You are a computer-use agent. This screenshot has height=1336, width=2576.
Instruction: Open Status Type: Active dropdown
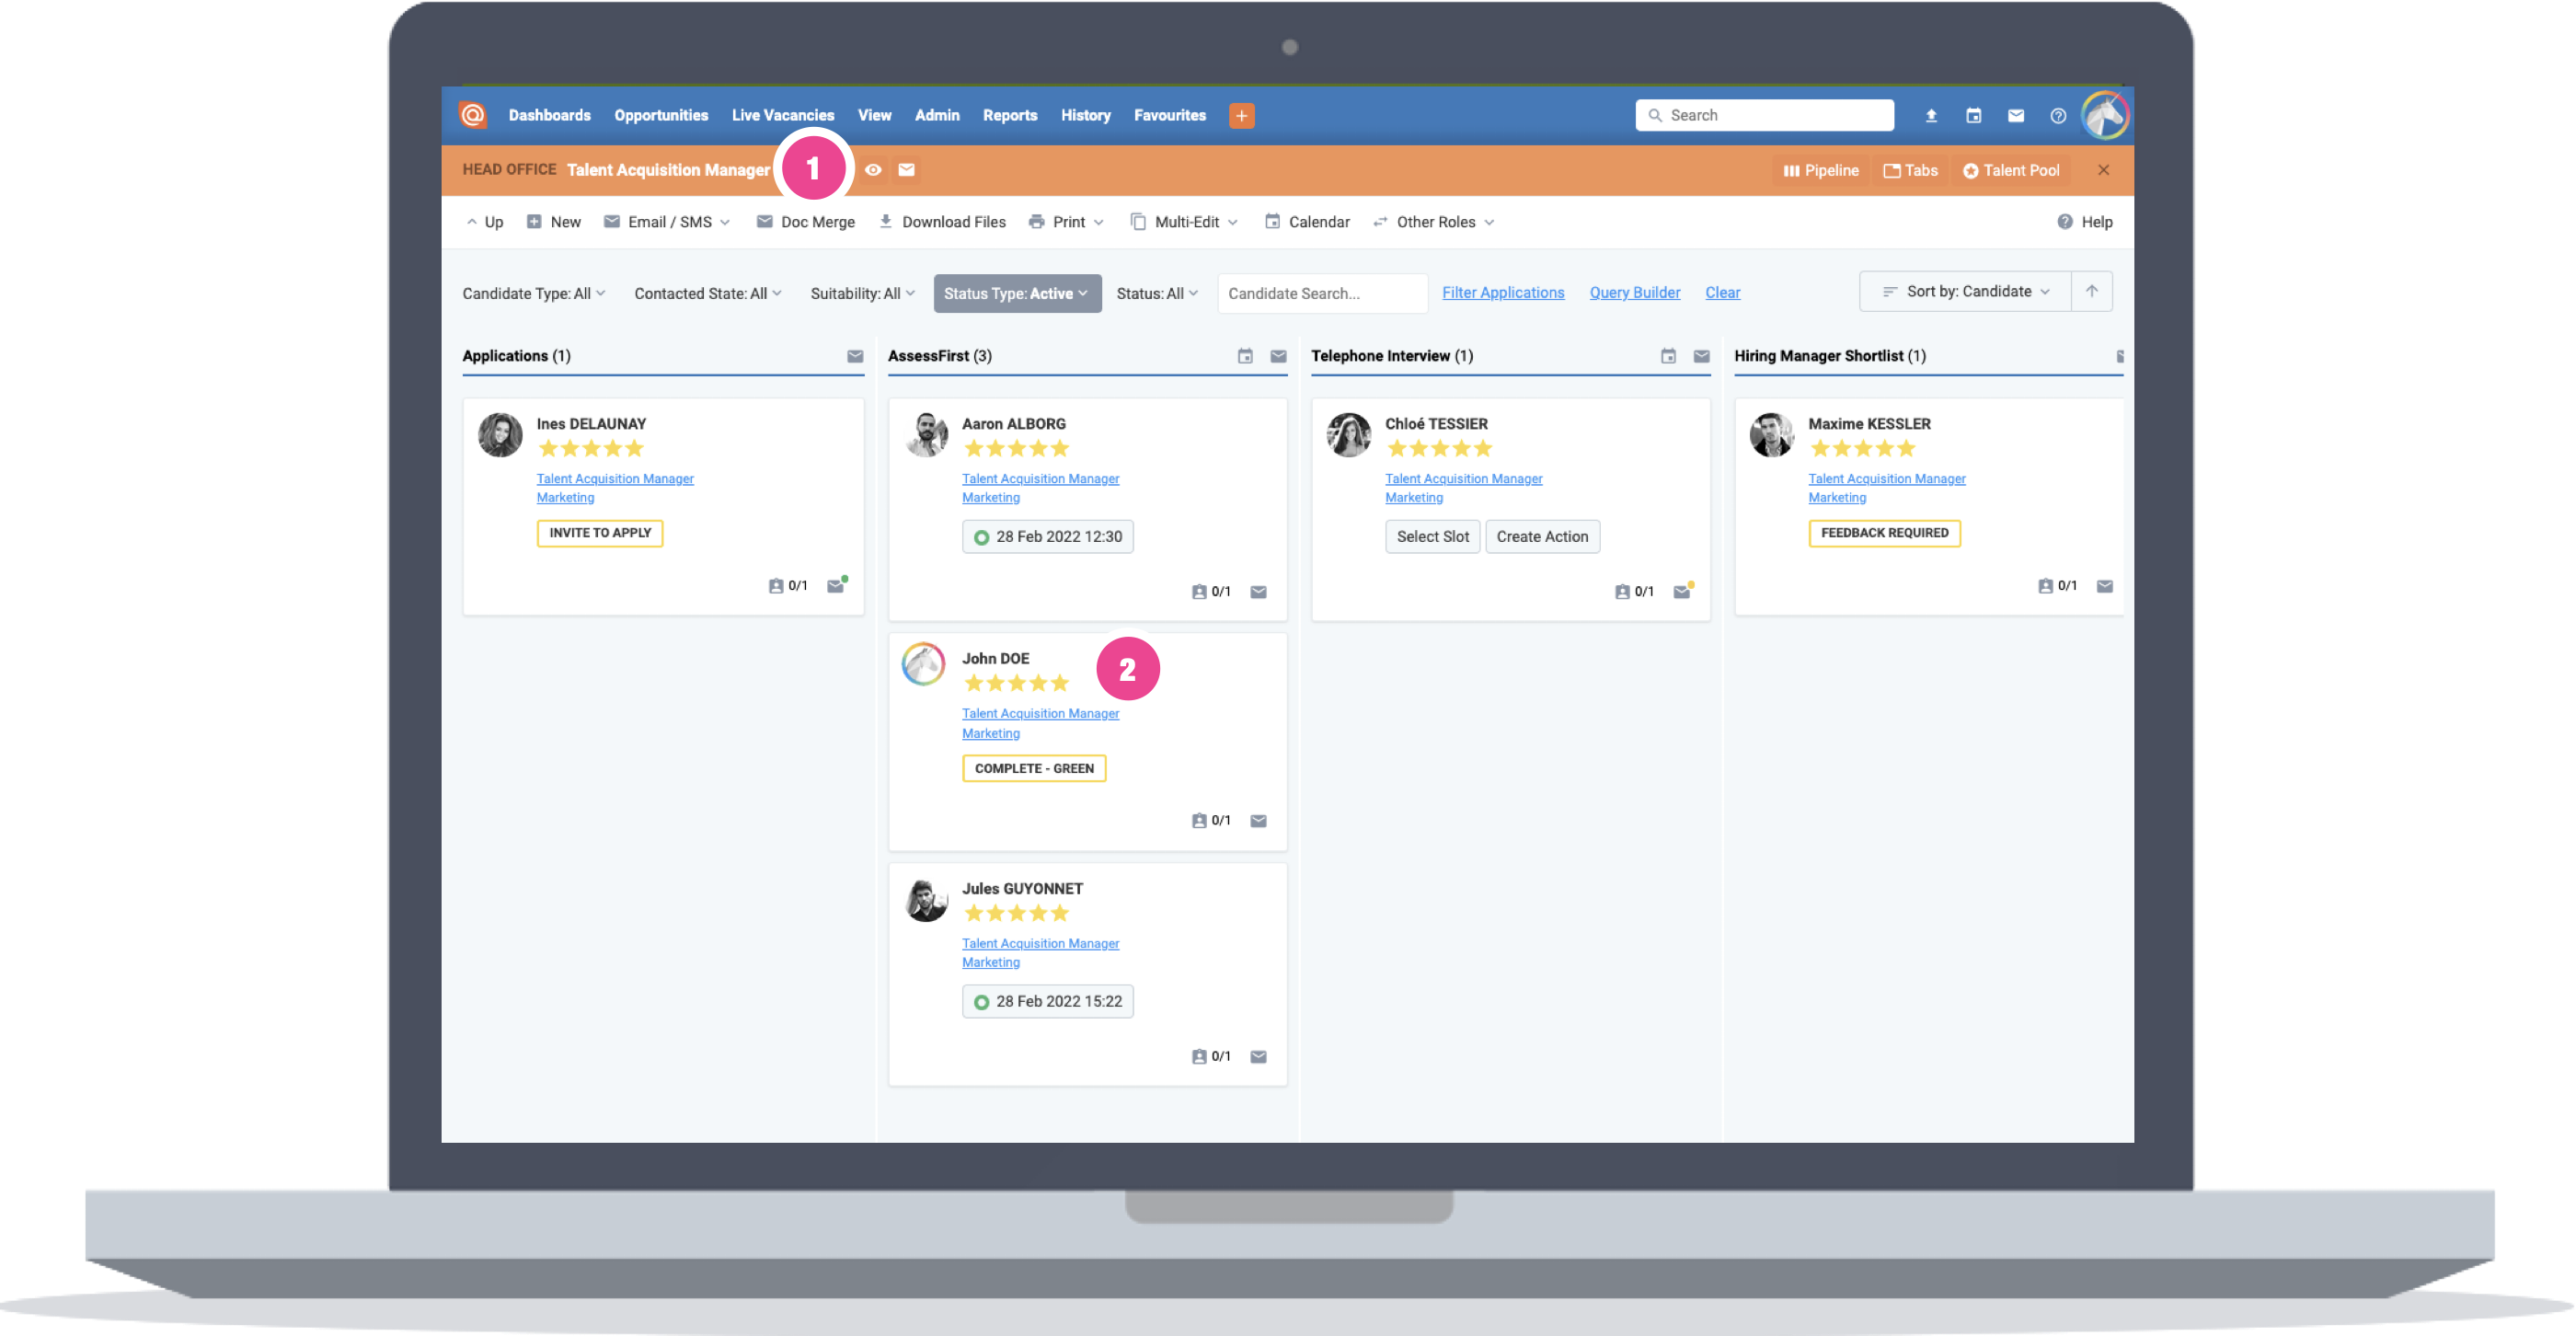(x=1017, y=294)
